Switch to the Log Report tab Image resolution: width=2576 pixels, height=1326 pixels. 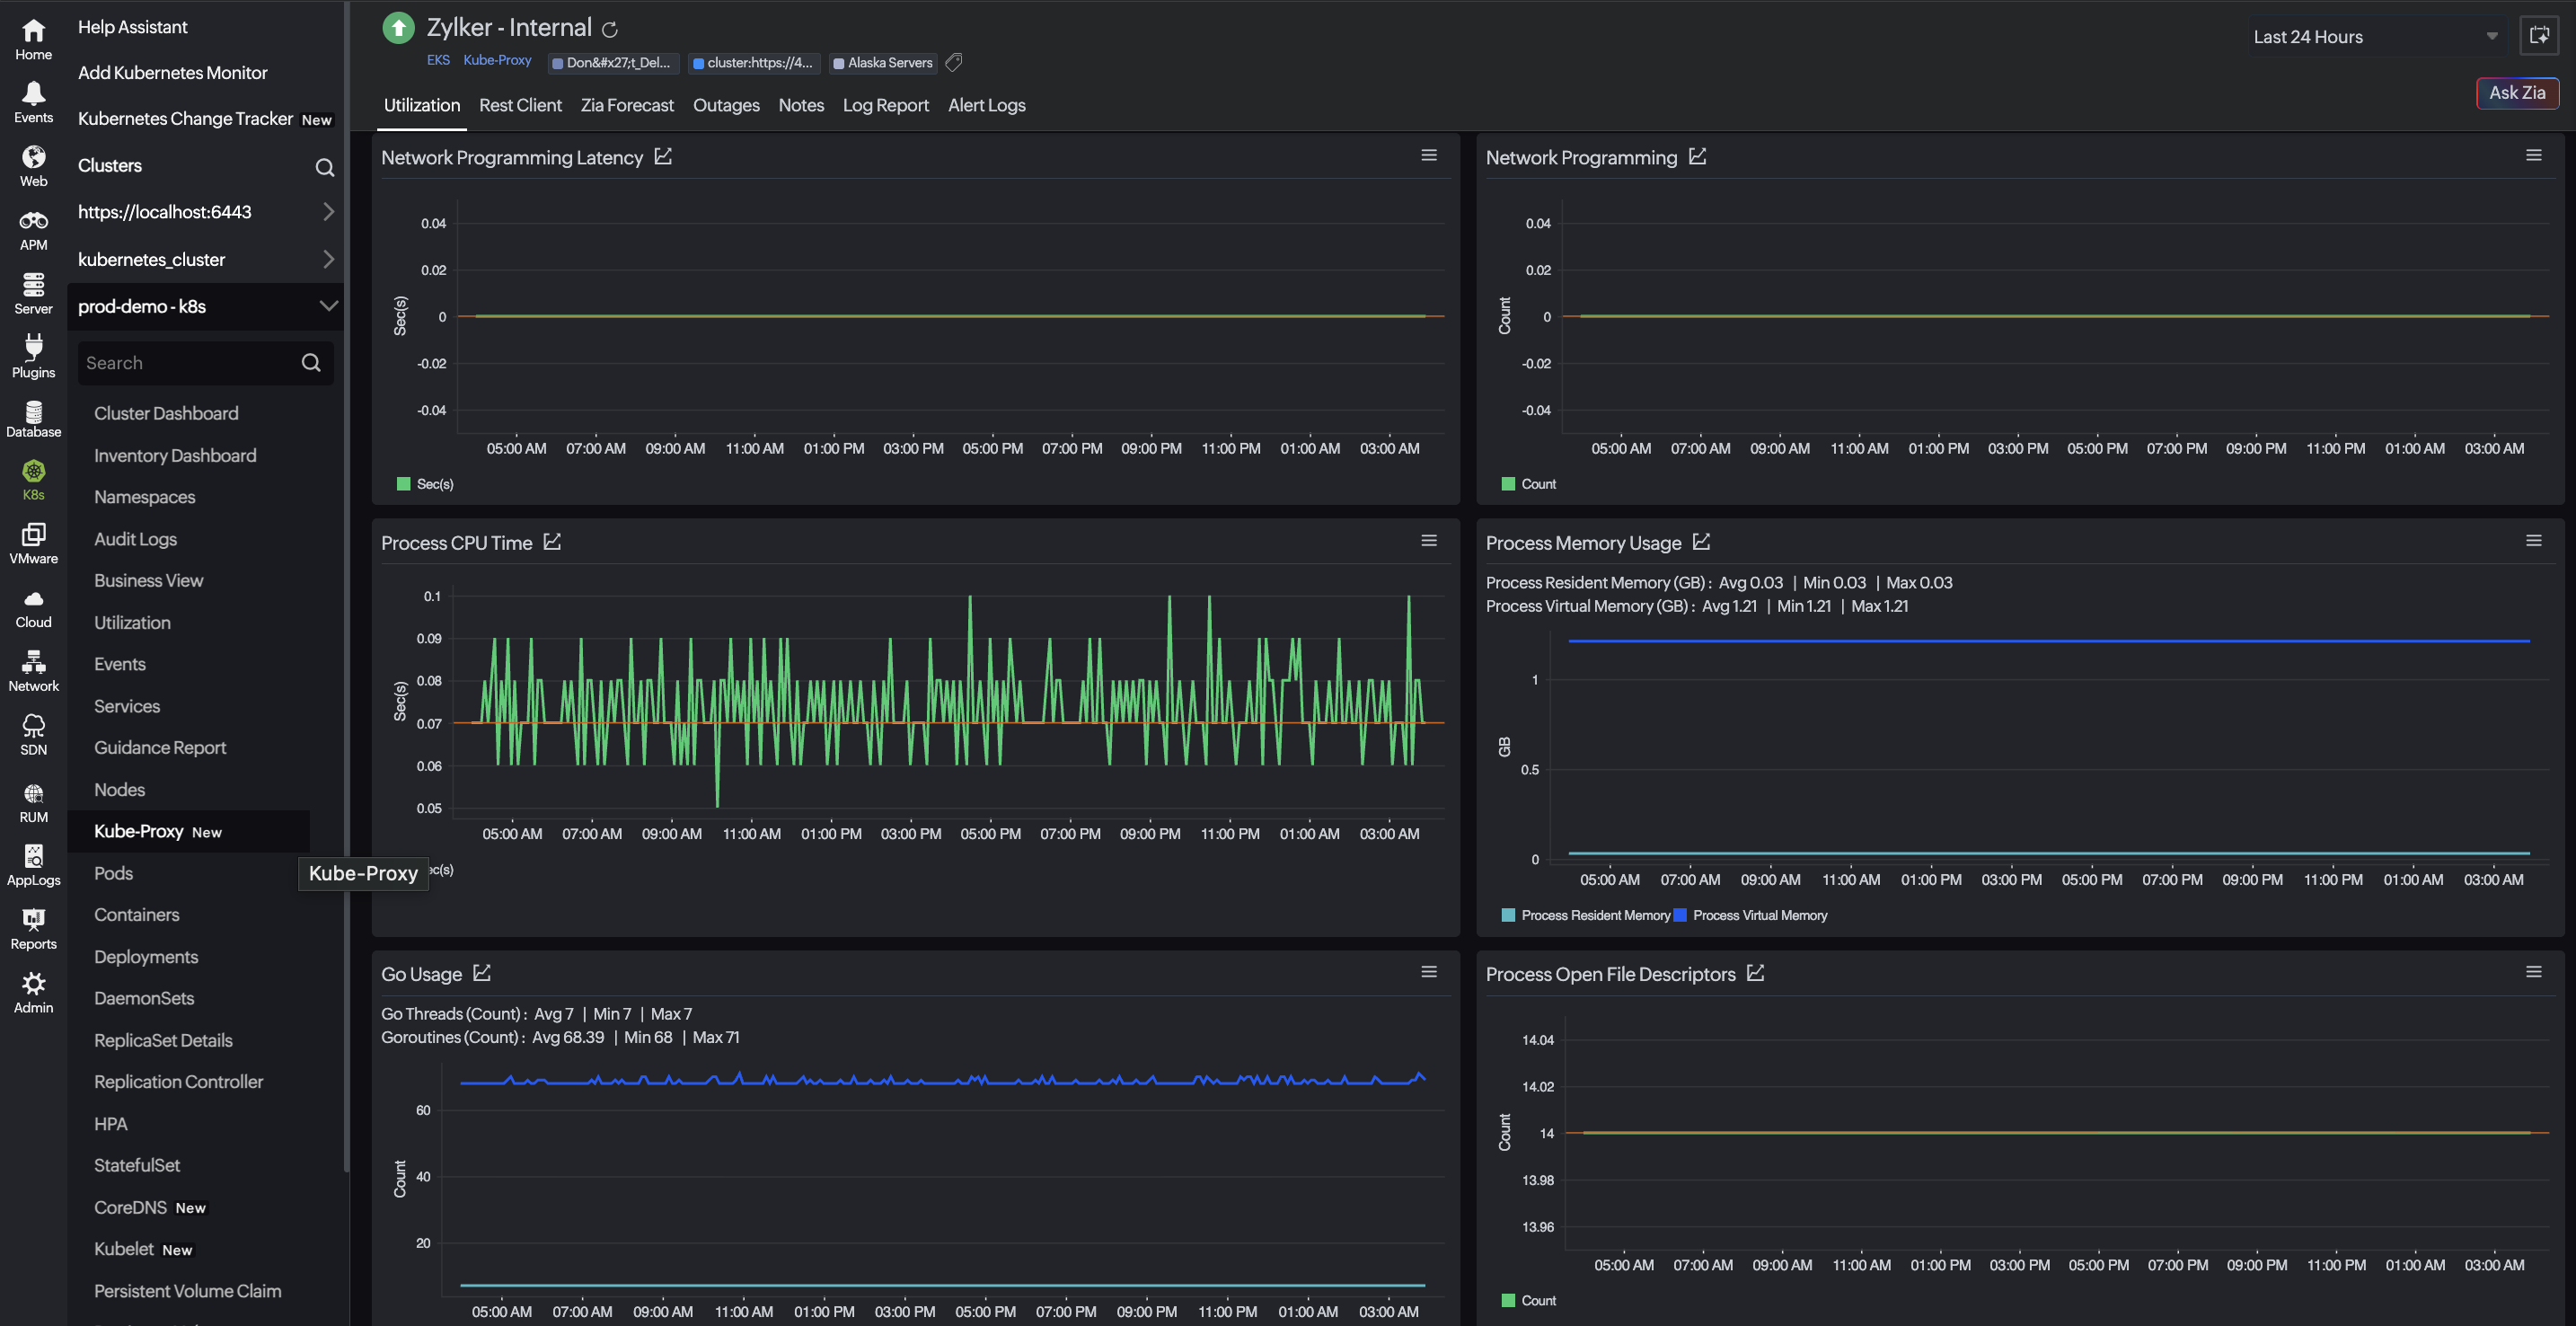(885, 105)
